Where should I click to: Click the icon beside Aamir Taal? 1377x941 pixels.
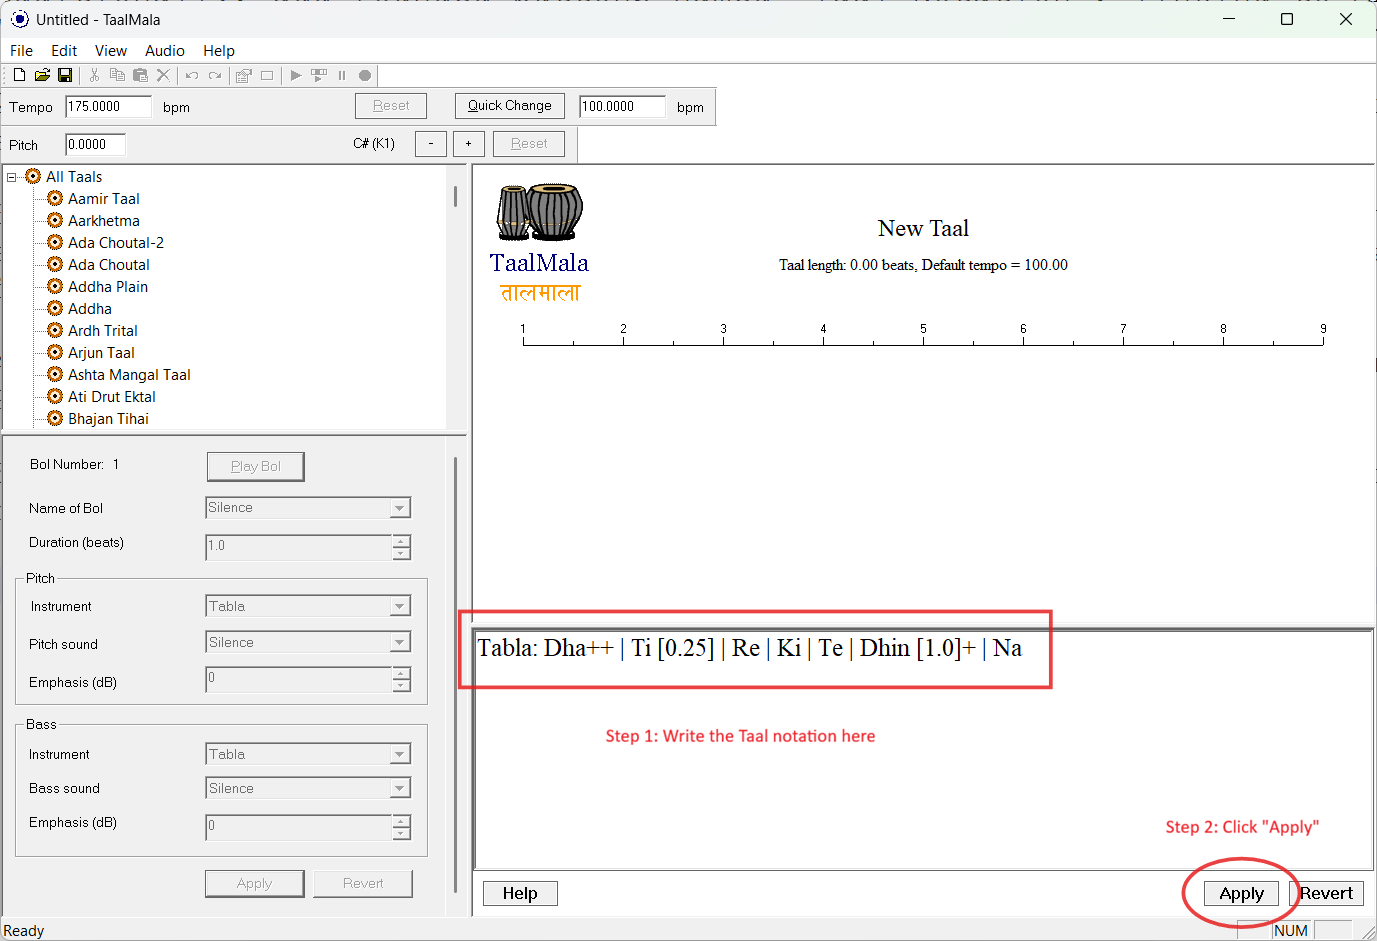(x=55, y=198)
